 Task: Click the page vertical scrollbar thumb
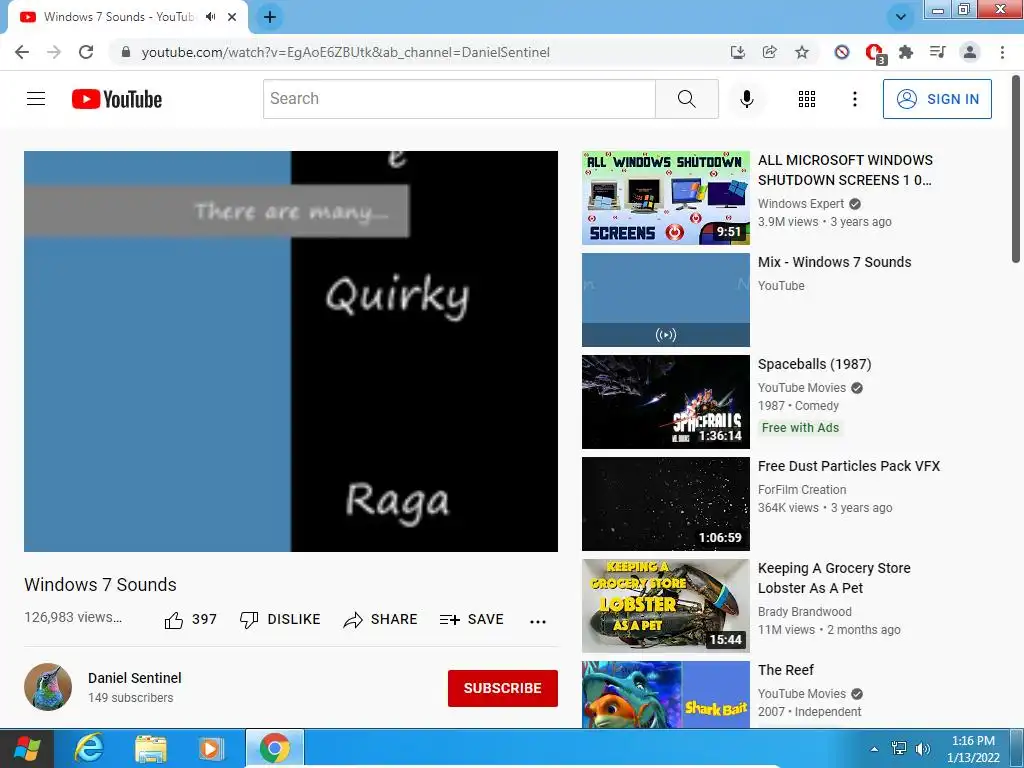(1016, 168)
